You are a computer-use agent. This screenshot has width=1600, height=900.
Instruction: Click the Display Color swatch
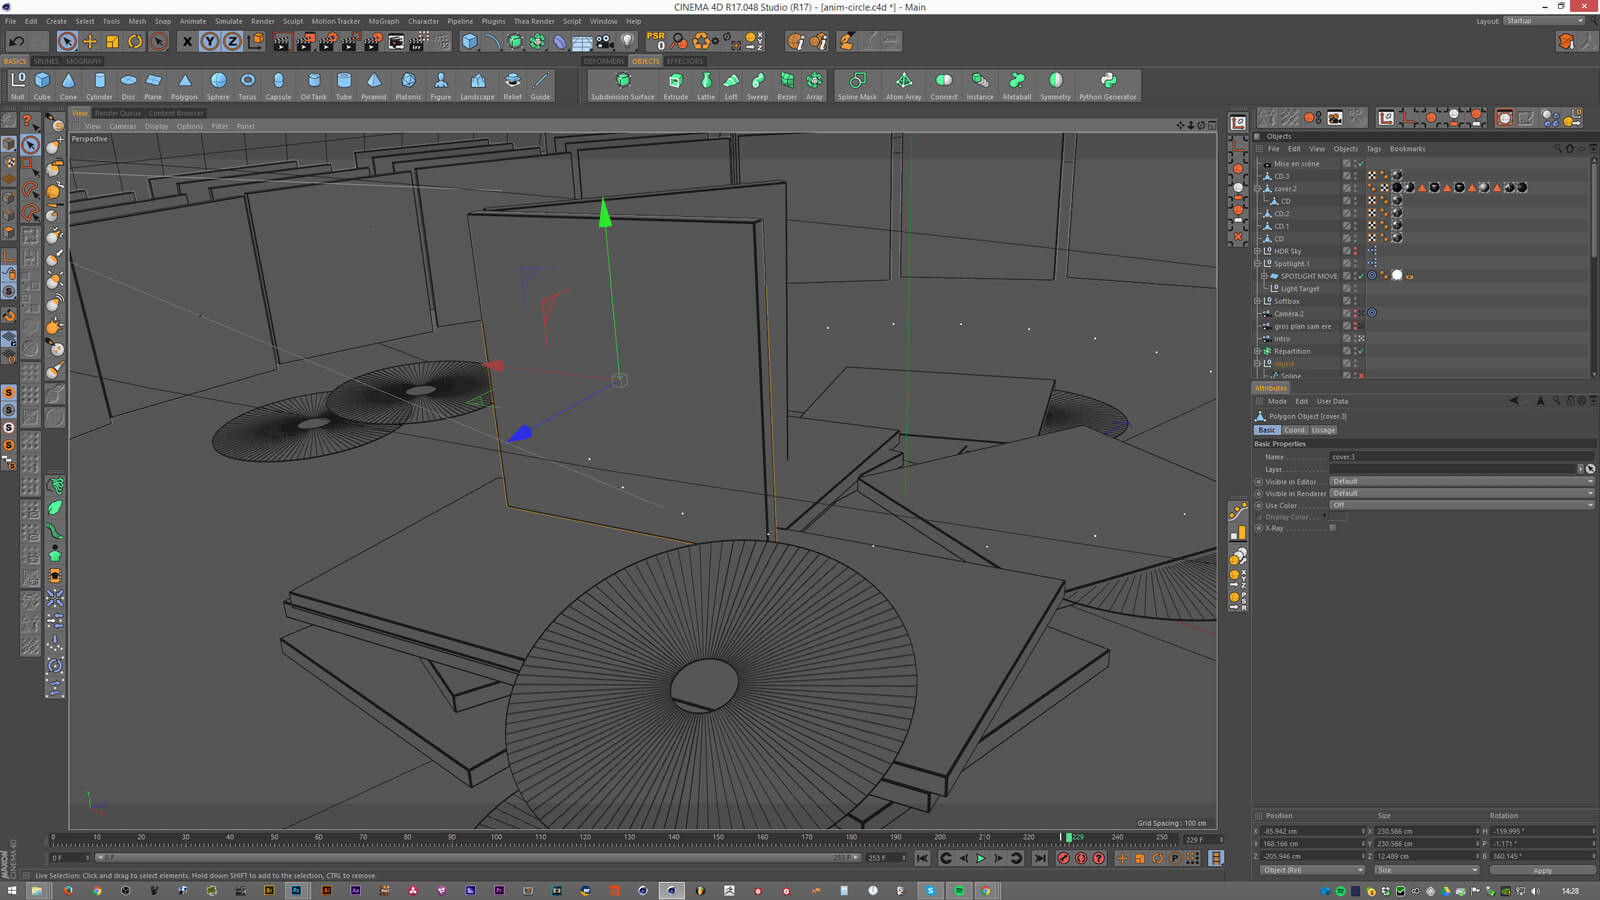click(x=1338, y=517)
